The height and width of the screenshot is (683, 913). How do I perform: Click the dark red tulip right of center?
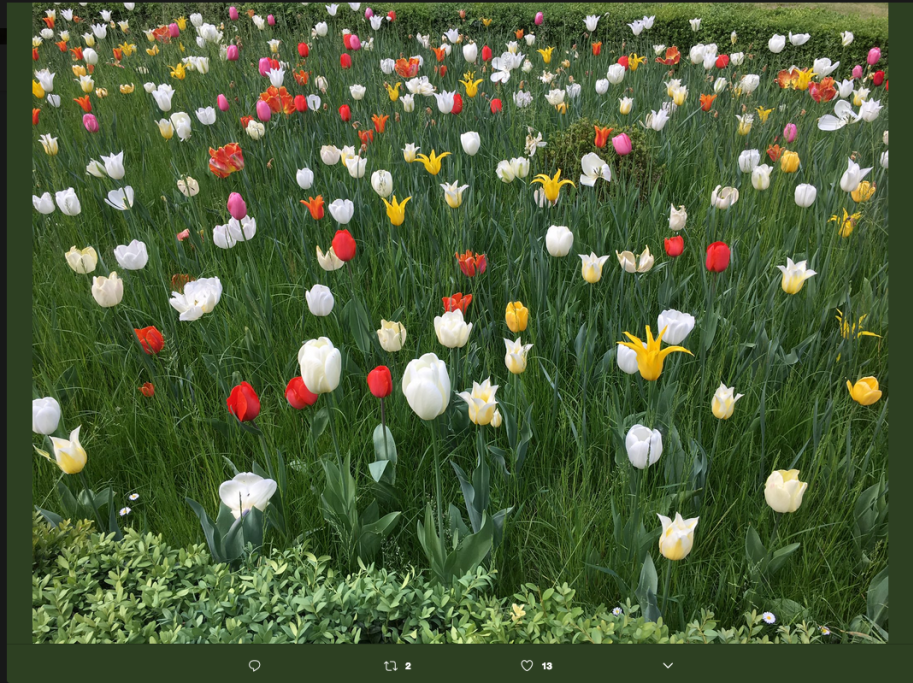pos(717,257)
